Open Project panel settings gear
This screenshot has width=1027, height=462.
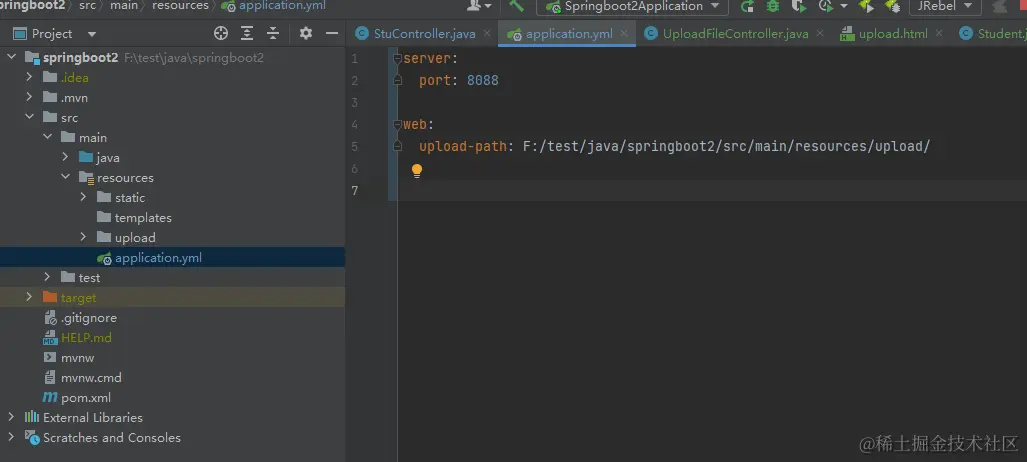click(x=306, y=33)
